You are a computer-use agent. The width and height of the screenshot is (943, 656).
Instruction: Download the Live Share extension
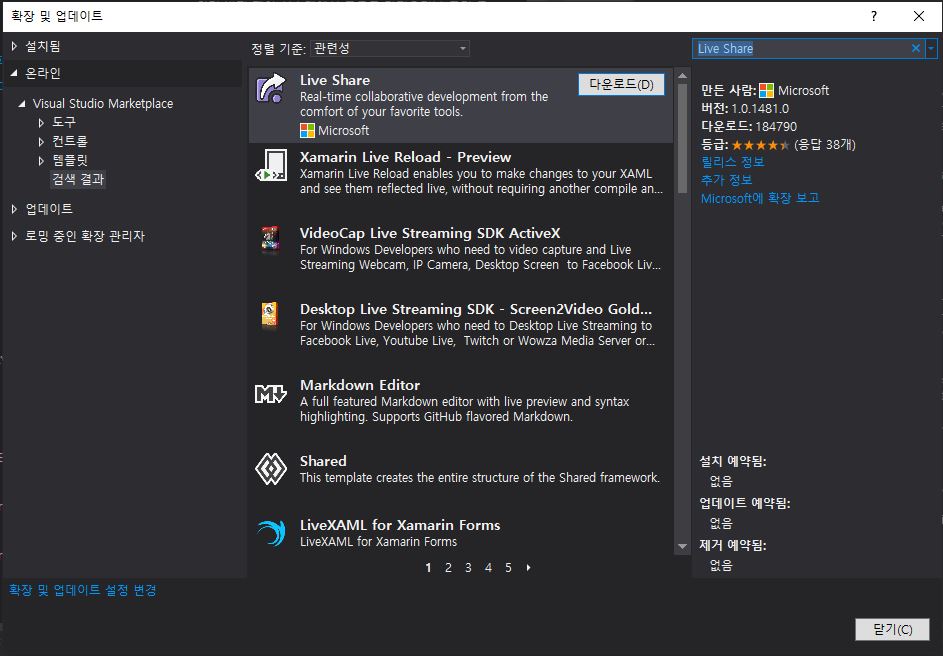pyautogui.click(x=621, y=85)
